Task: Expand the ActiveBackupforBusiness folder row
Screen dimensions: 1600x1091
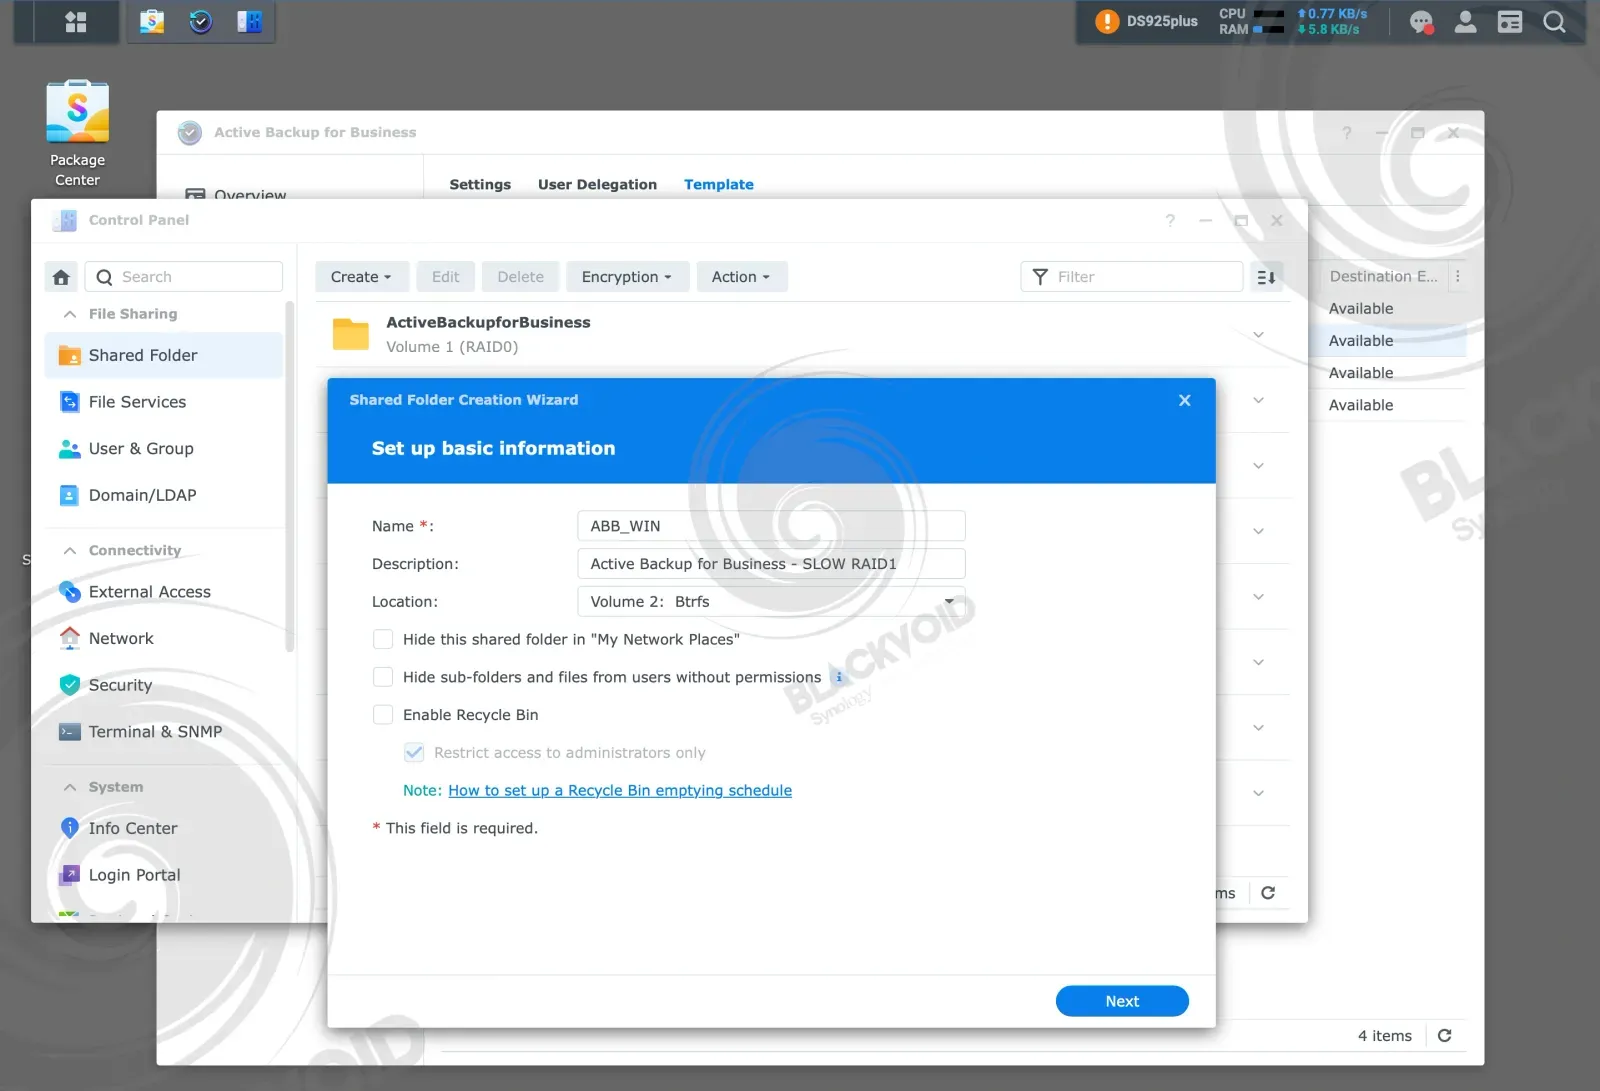Action: pos(1258,334)
